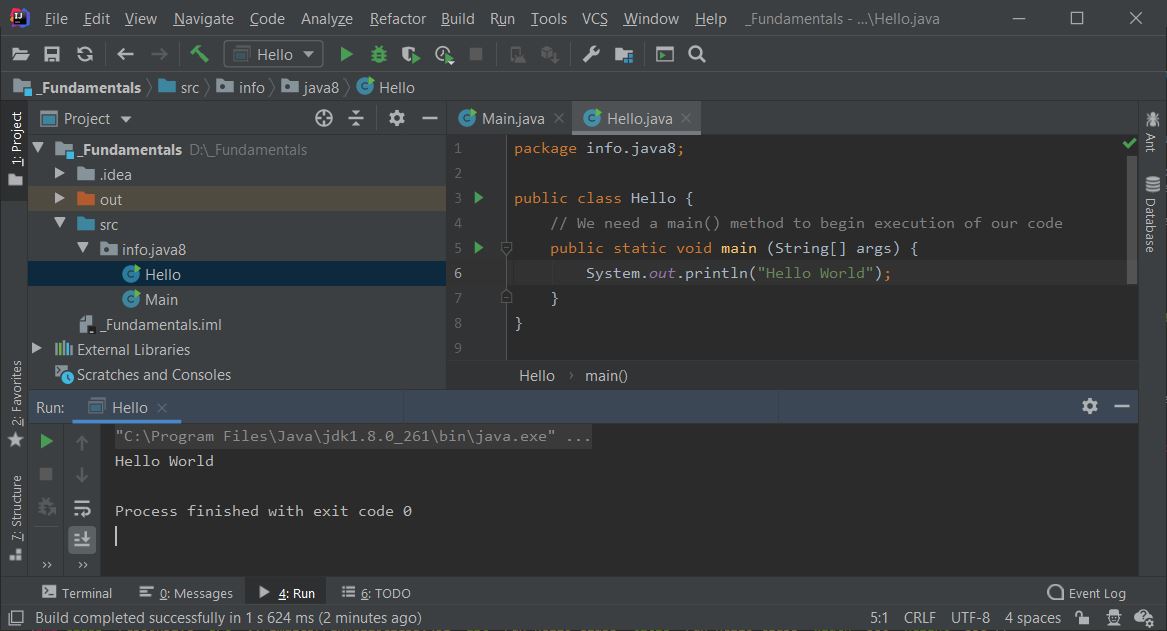Open the Ant side tool window
Viewport: 1167px width, 631px height.
click(x=1151, y=132)
